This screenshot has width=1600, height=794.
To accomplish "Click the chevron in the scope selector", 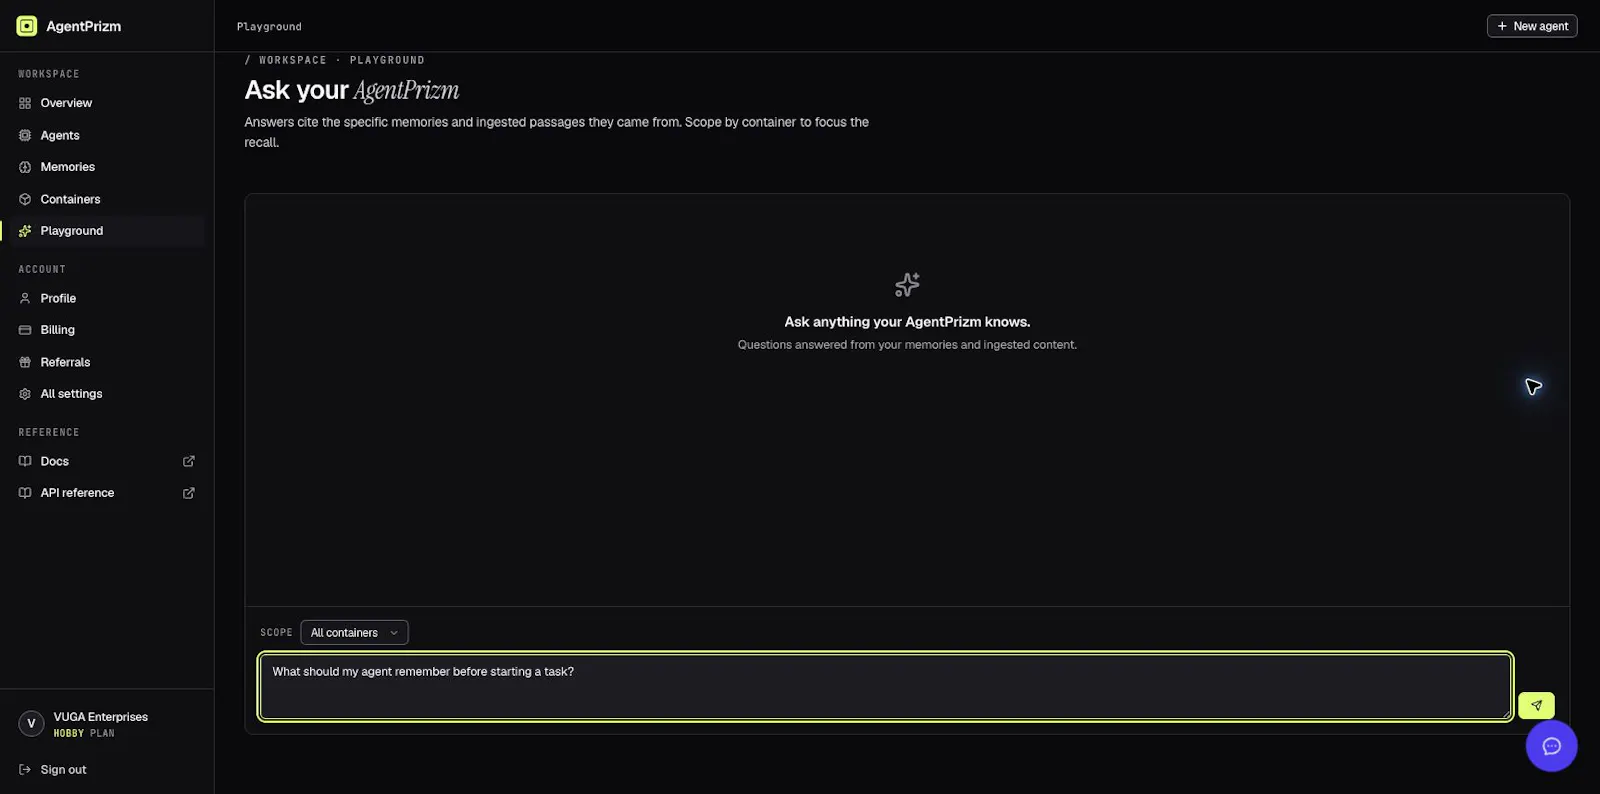I will pyautogui.click(x=394, y=633).
